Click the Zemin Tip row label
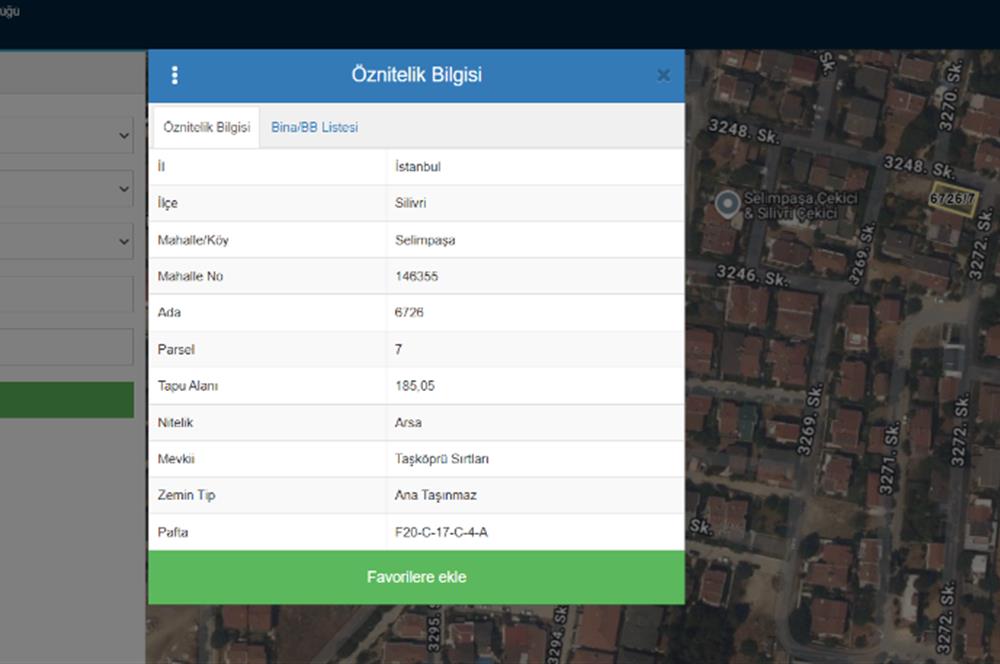 (x=186, y=496)
